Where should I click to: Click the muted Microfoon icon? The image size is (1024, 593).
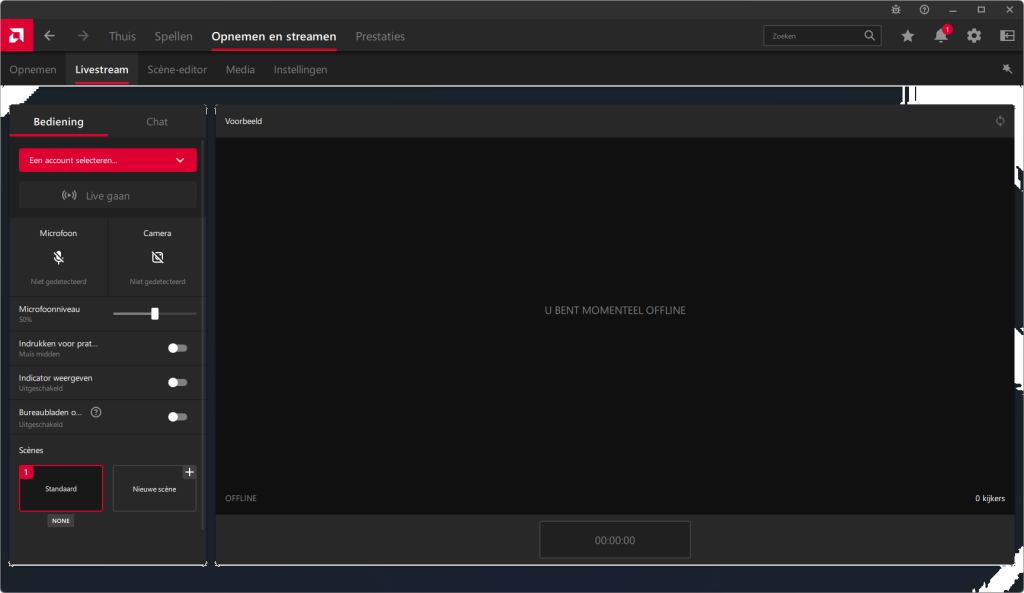[59, 257]
